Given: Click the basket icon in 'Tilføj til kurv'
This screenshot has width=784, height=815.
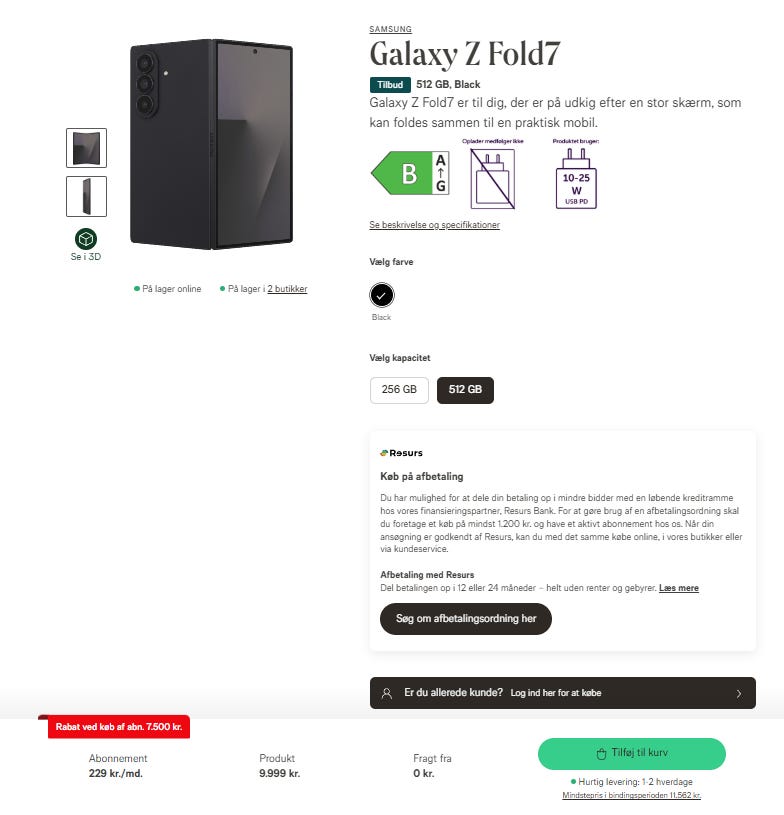Looking at the screenshot, I should coord(601,754).
